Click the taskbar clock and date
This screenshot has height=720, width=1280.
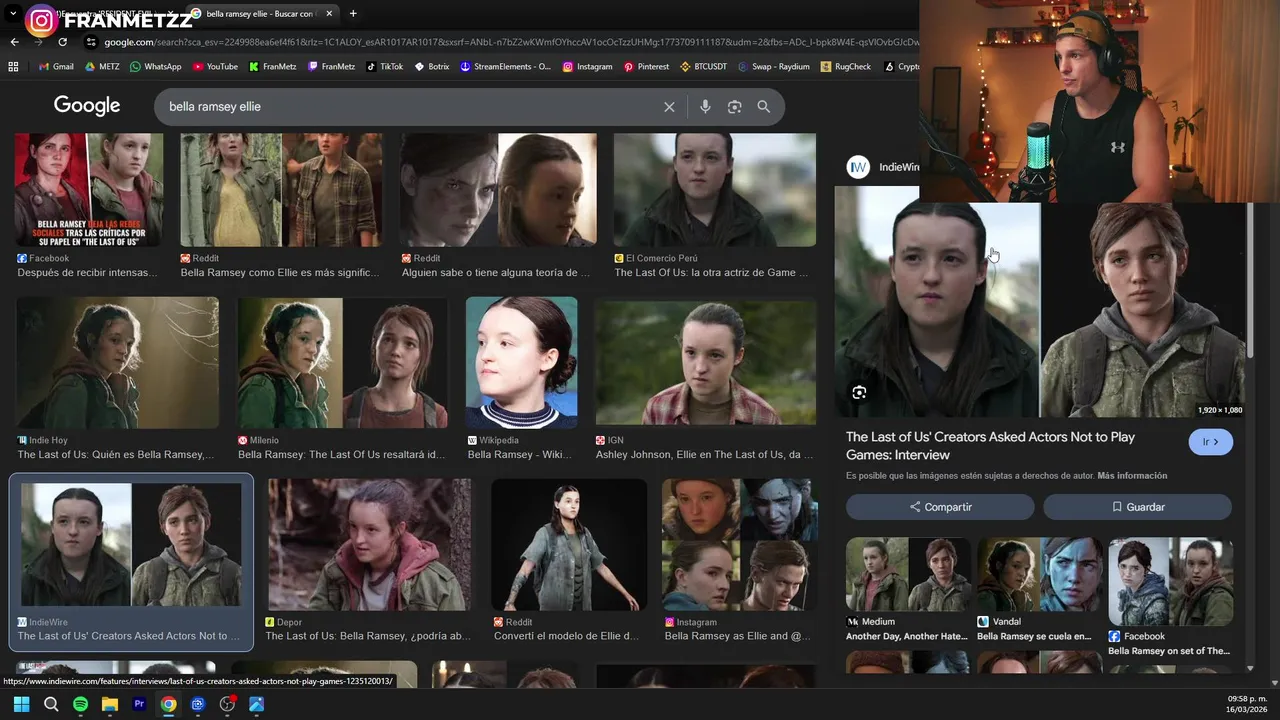pos(1247,704)
